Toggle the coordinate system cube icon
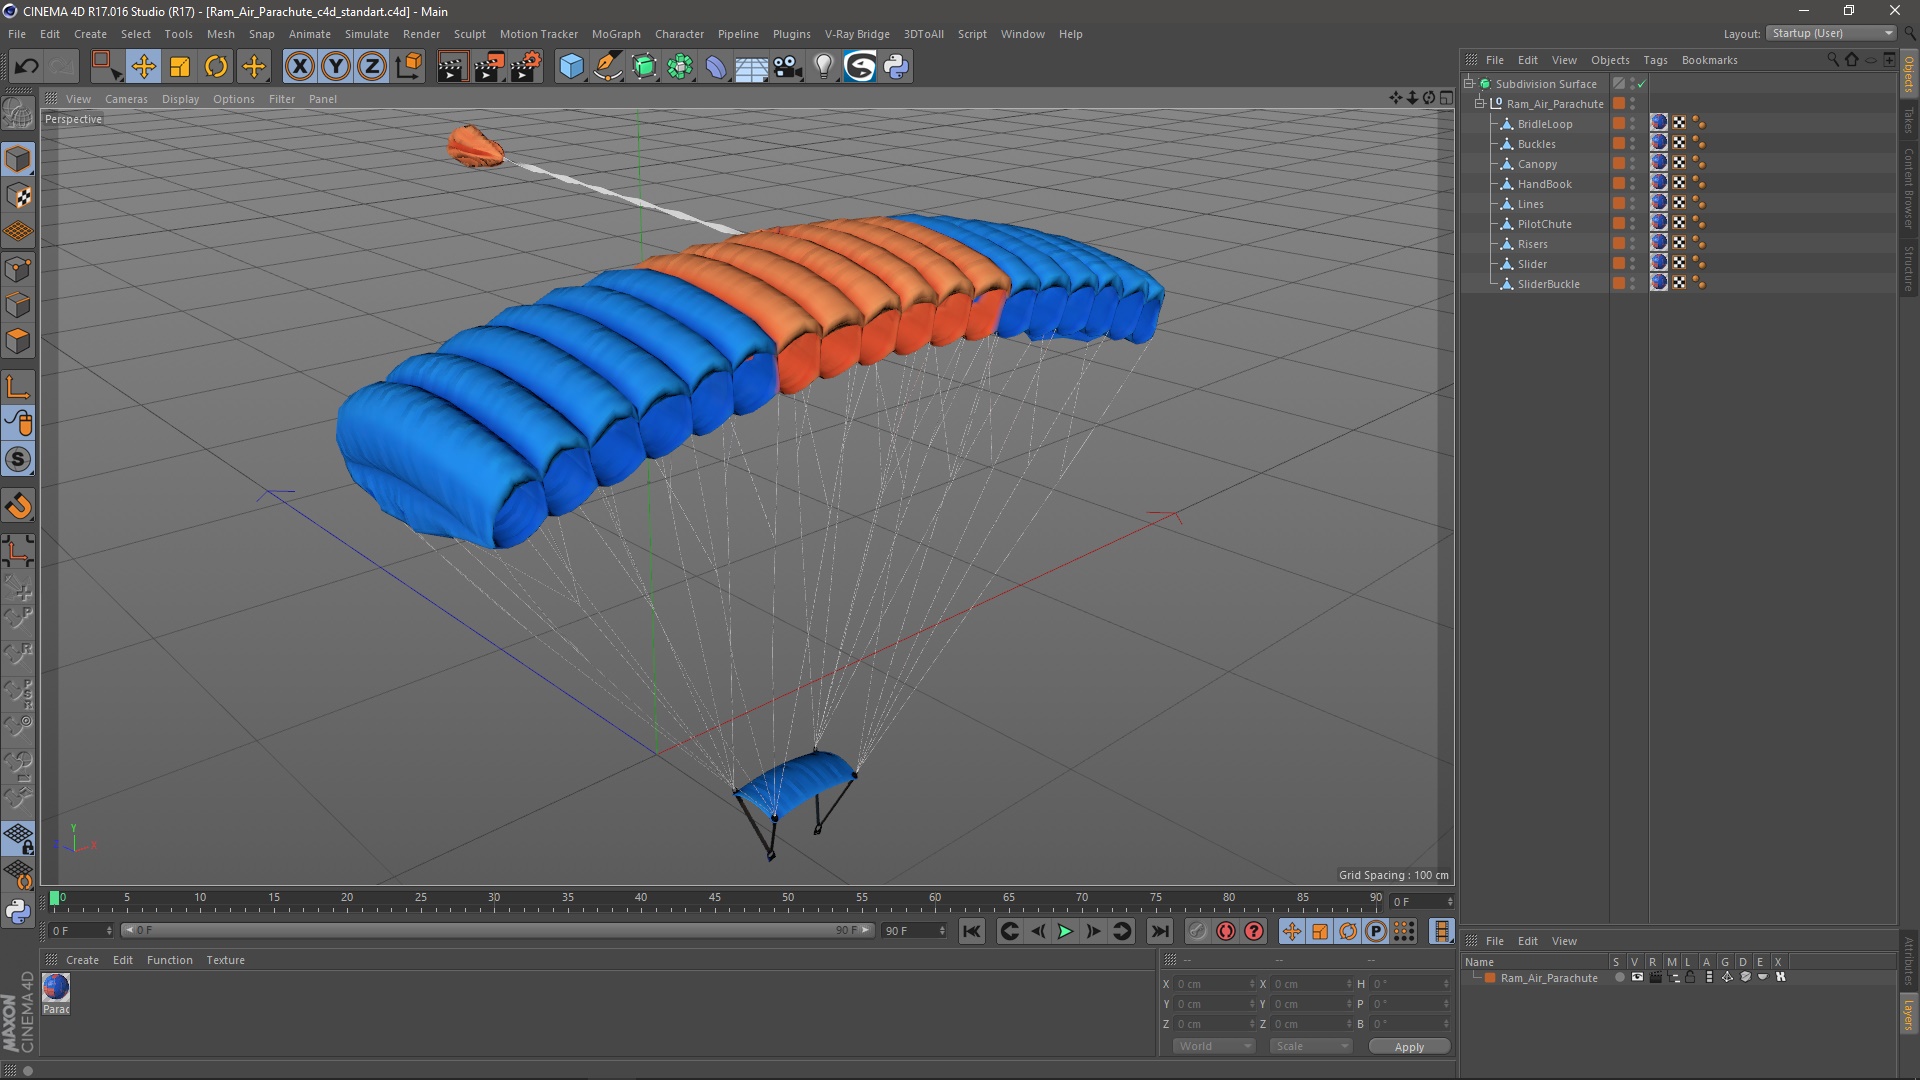 click(x=408, y=67)
